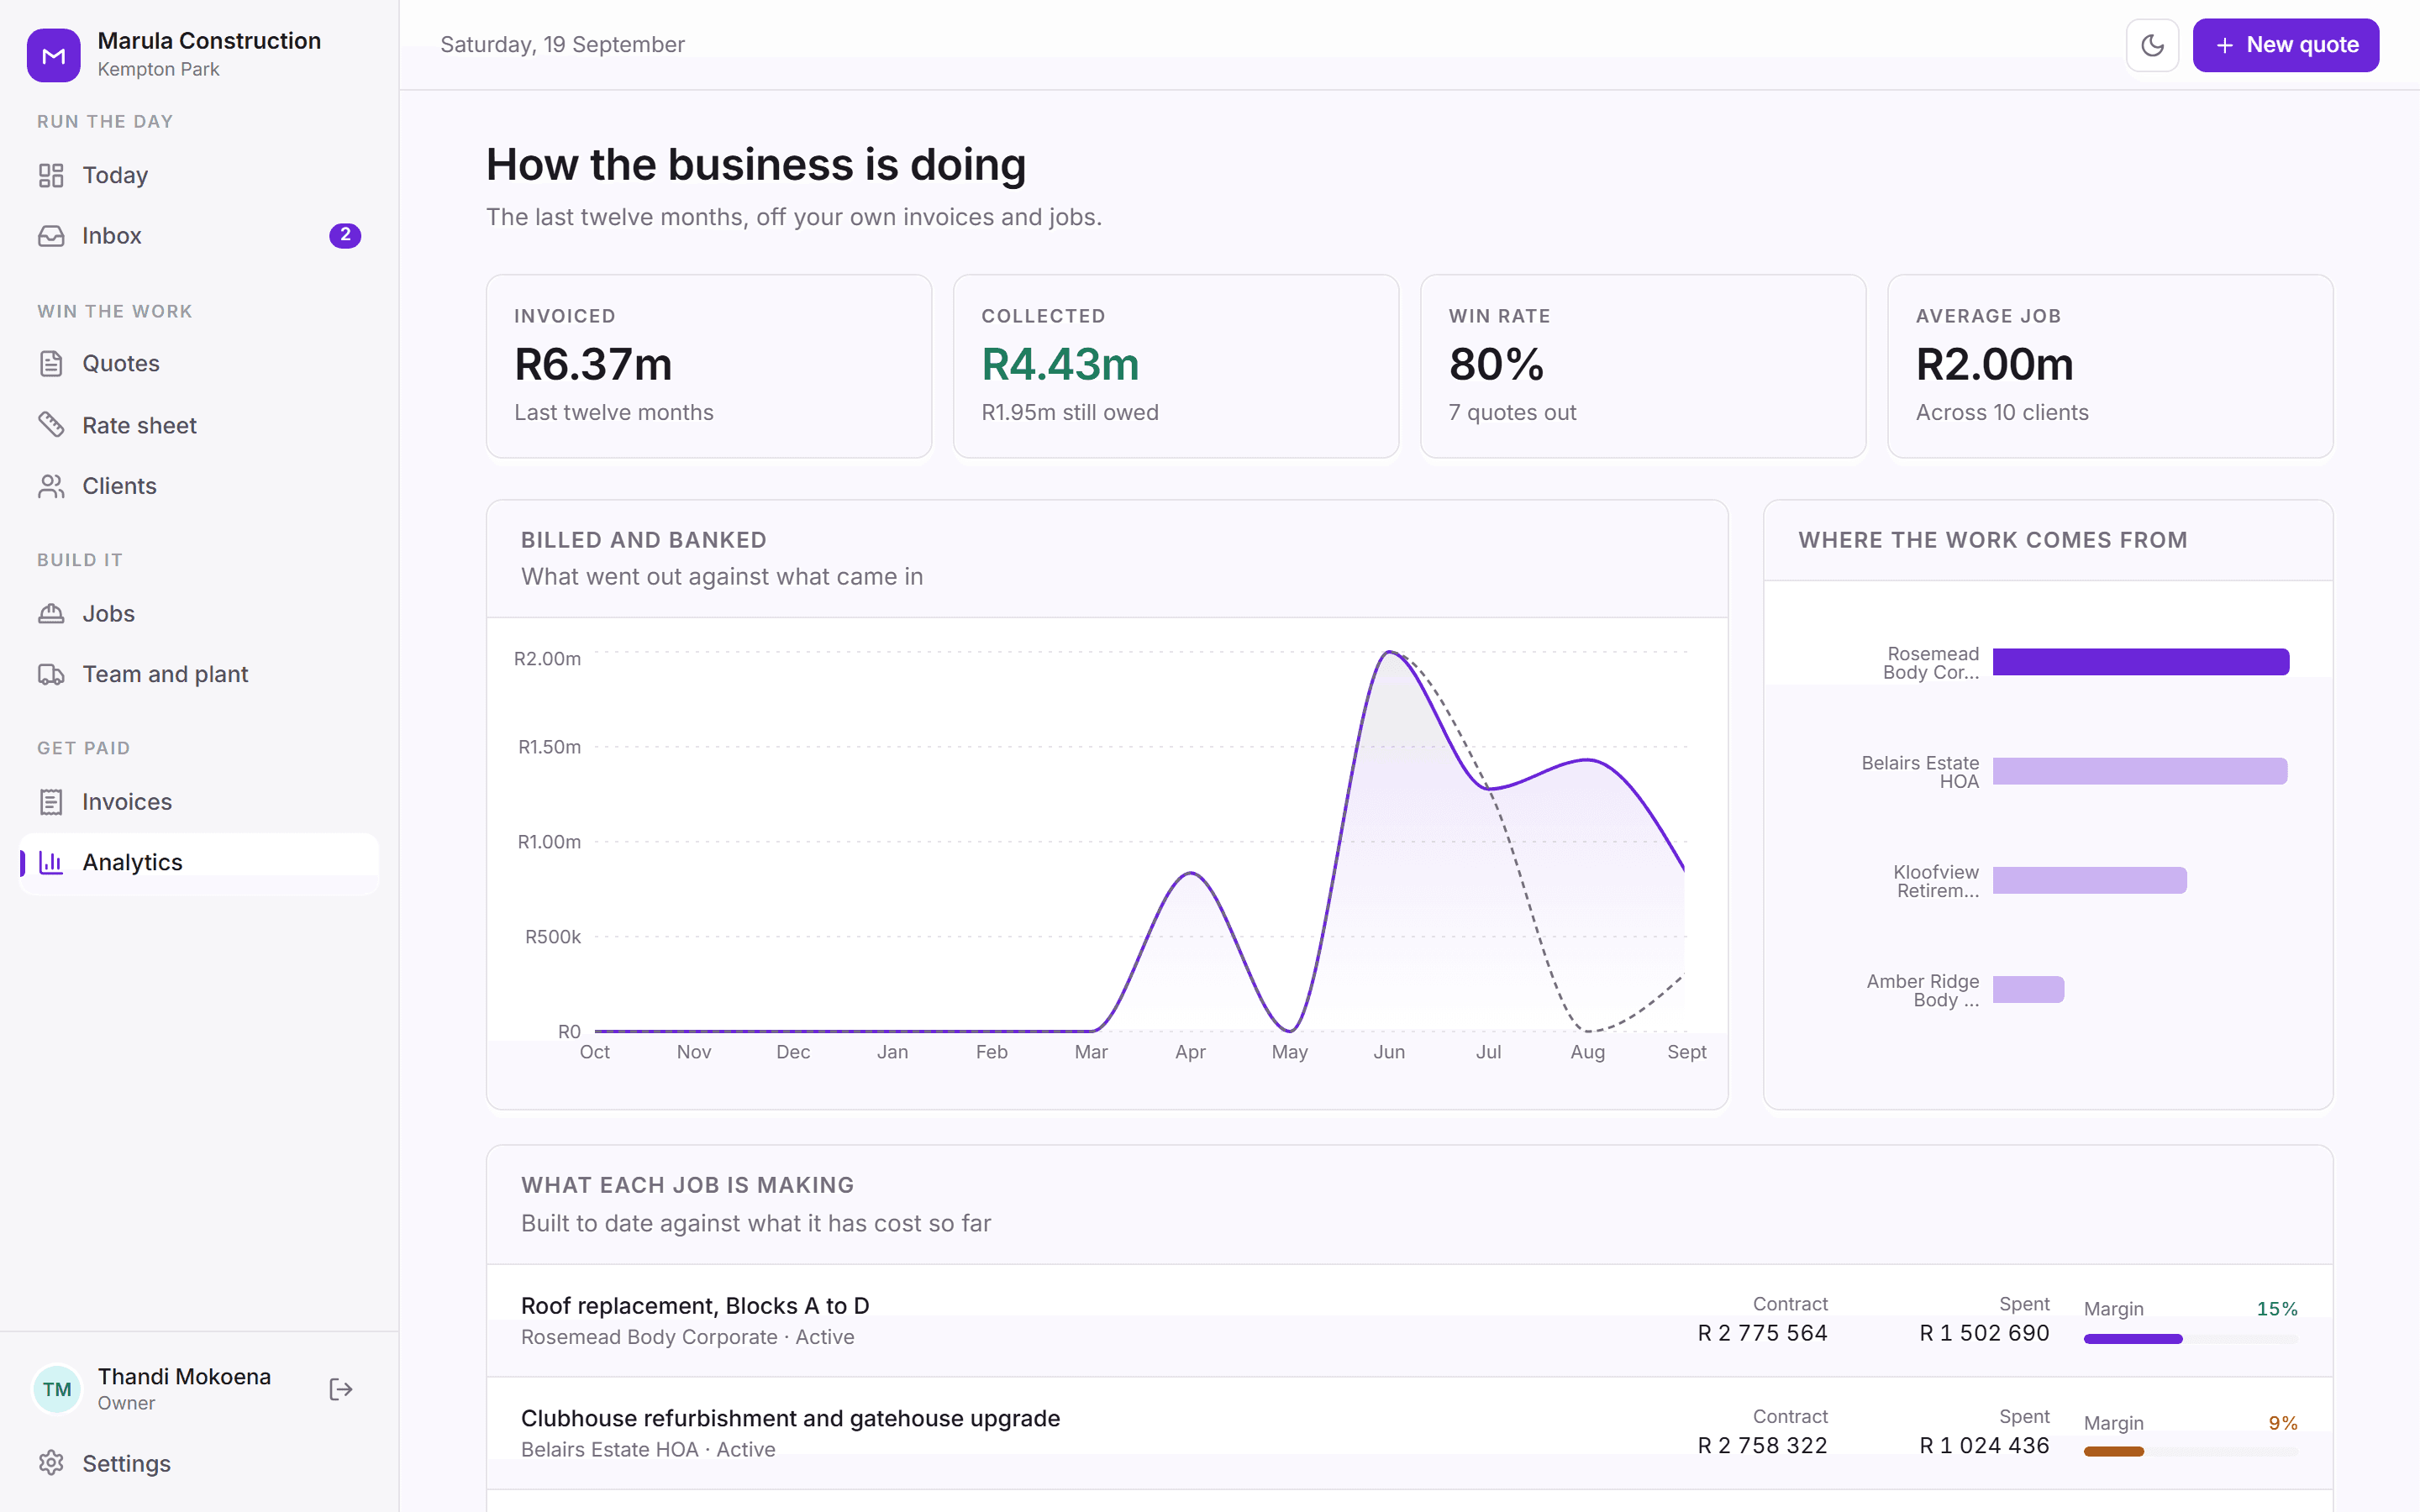Click contract value 'R 2 758 322'

click(1762, 1446)
